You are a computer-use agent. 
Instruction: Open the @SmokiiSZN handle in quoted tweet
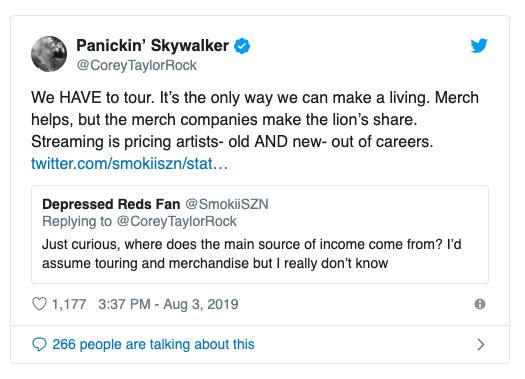(227, 204)
